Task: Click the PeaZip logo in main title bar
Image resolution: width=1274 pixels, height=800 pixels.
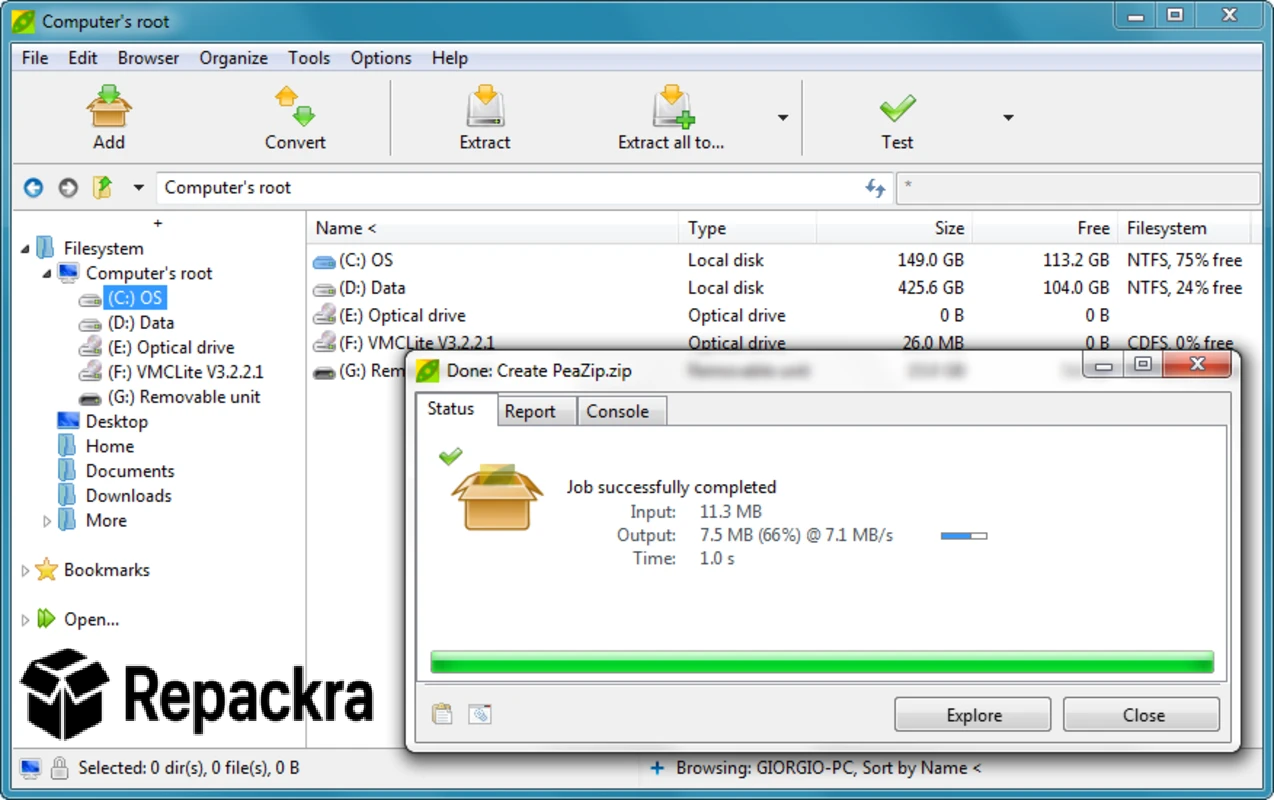Action: click(23, 21)
